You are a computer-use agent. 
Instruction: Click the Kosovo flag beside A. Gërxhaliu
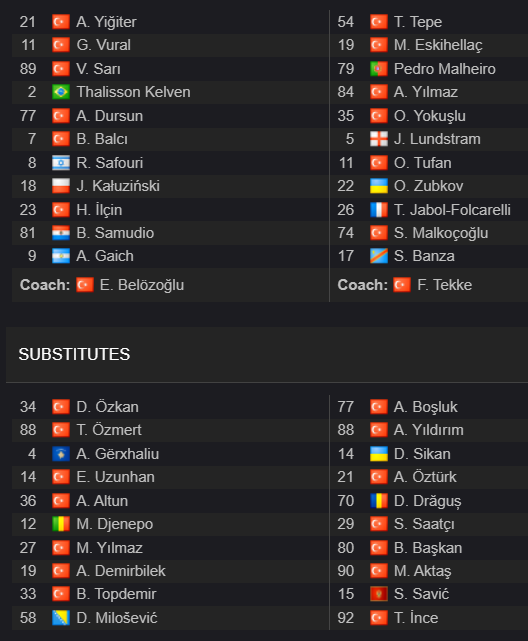(x=61, y=454)
